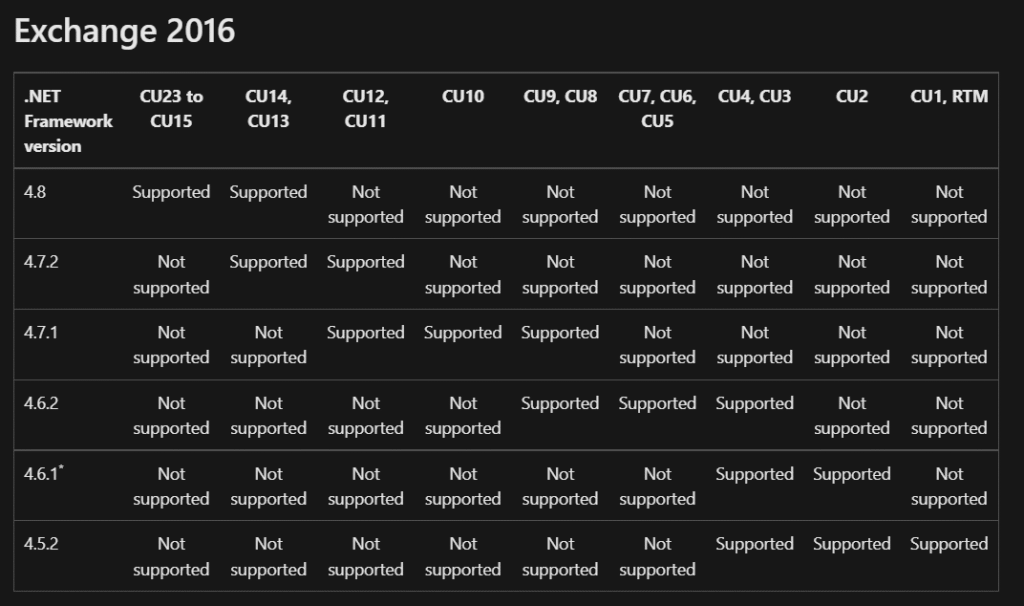
Task: Click the Exchange 2016 heading
Action: pyautogui.click(x=125, y=31)
